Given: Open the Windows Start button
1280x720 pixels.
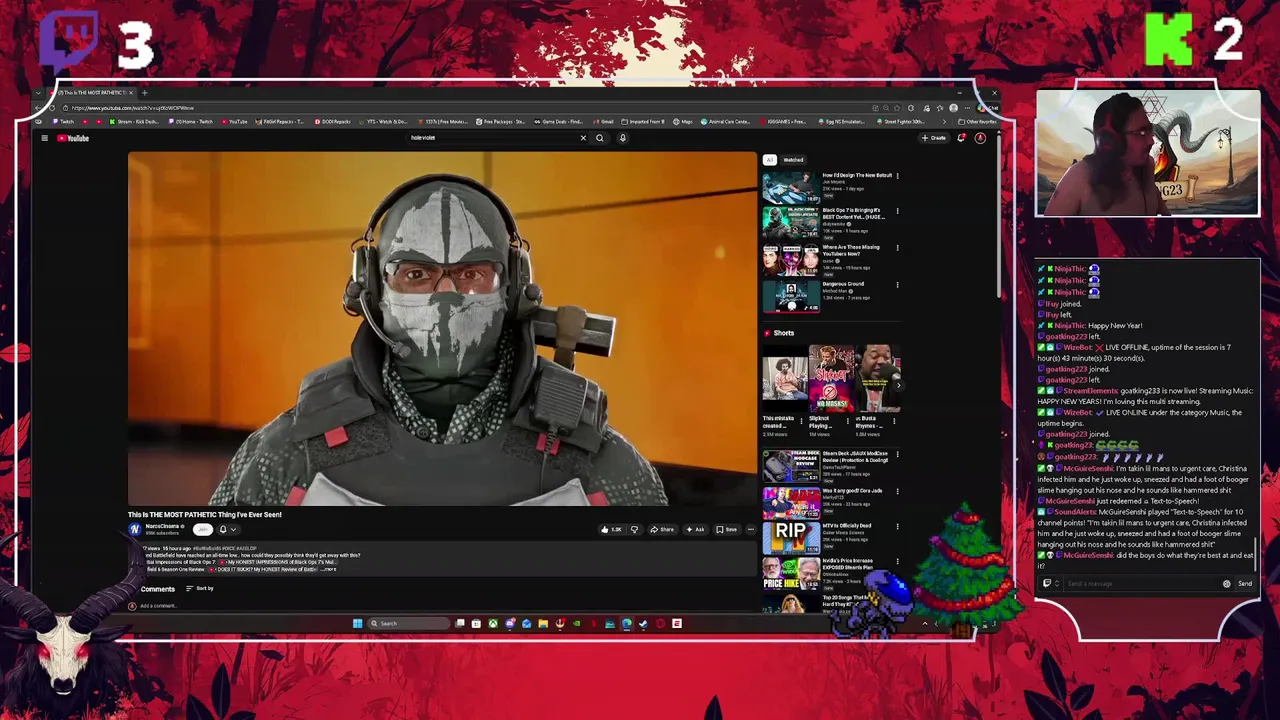Looking at the screenshot, I should [x=357, y=624].
